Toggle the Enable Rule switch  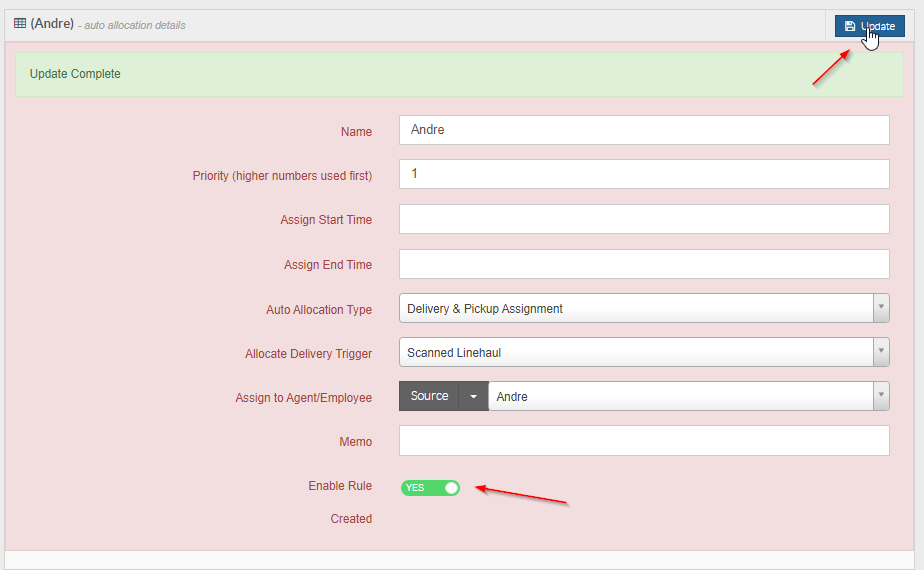pyautogui.click(x=430, y=487)
